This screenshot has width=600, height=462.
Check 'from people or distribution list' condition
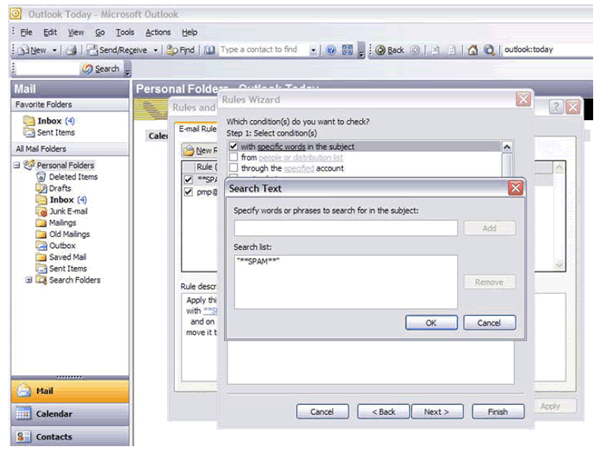pyautogui.click(x=233, y=157)
